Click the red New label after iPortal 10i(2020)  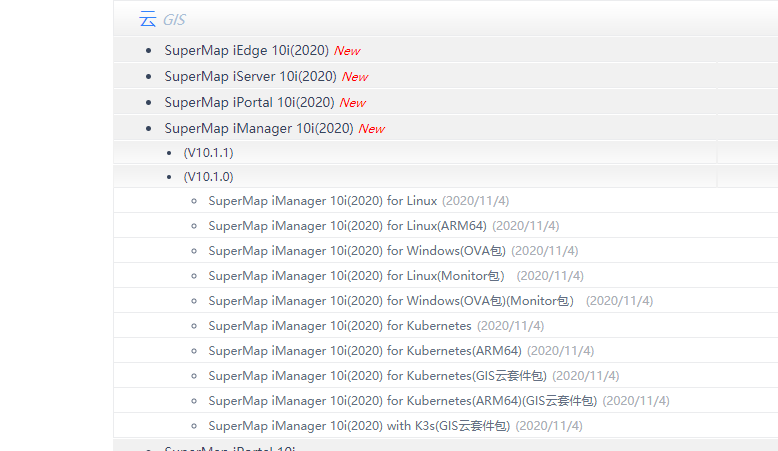tap(353, 103)
